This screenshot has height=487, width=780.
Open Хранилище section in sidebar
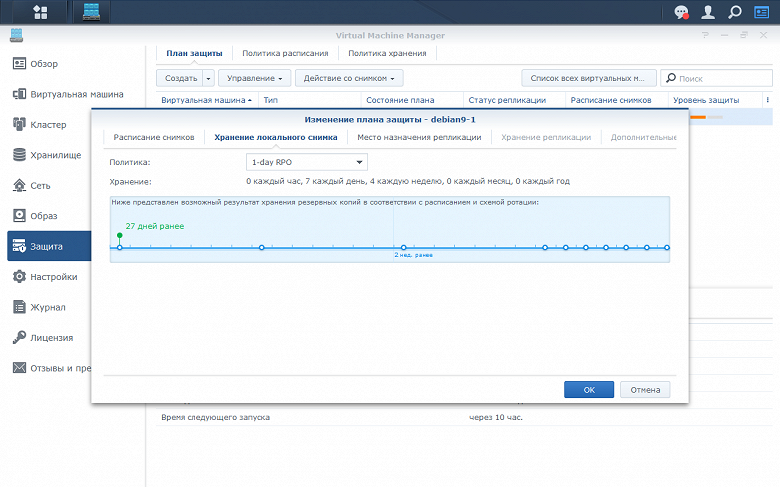(49, 155)
